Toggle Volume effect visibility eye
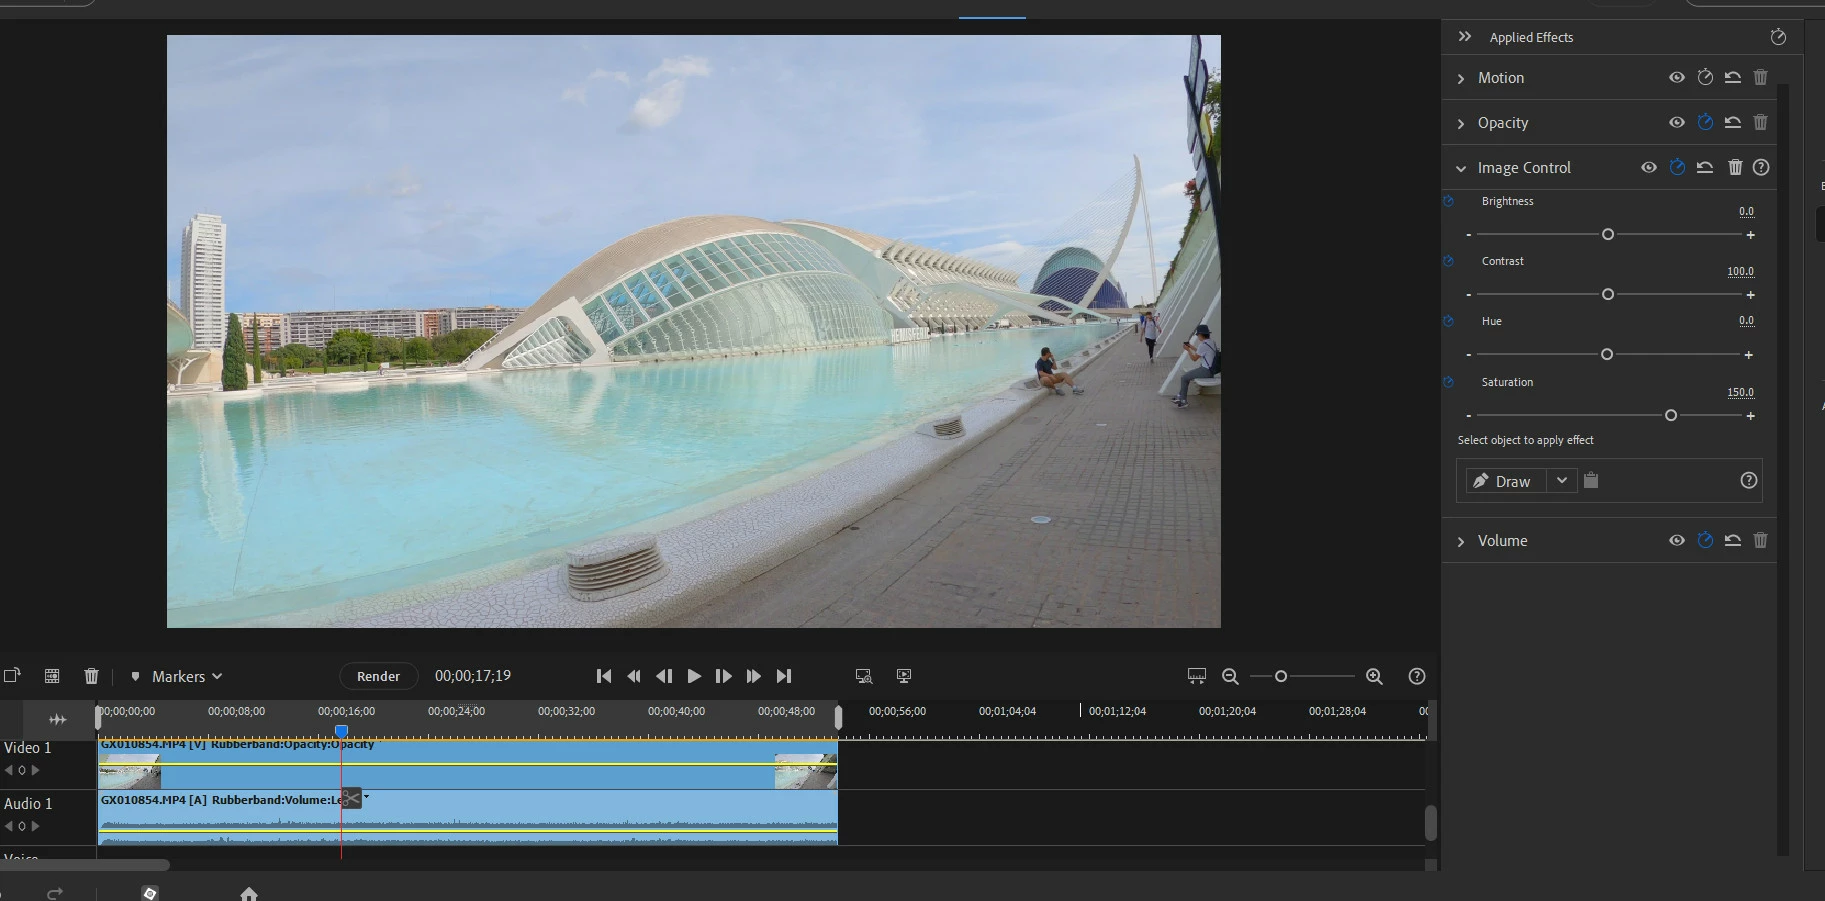Screen dimensions: 1825x901 pos(1677,540)
